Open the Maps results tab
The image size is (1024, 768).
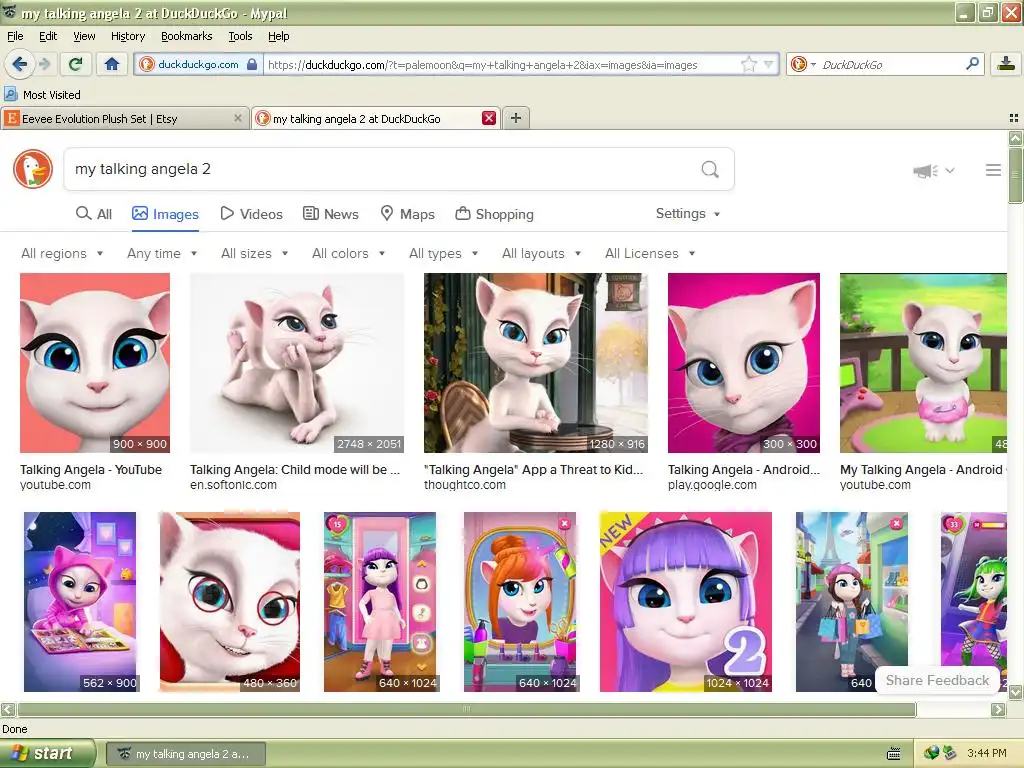408,214
